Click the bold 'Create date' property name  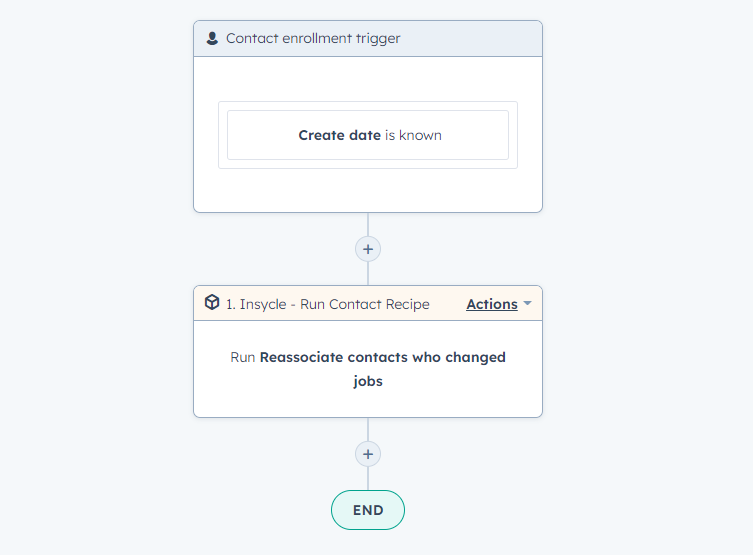[339, 135]
